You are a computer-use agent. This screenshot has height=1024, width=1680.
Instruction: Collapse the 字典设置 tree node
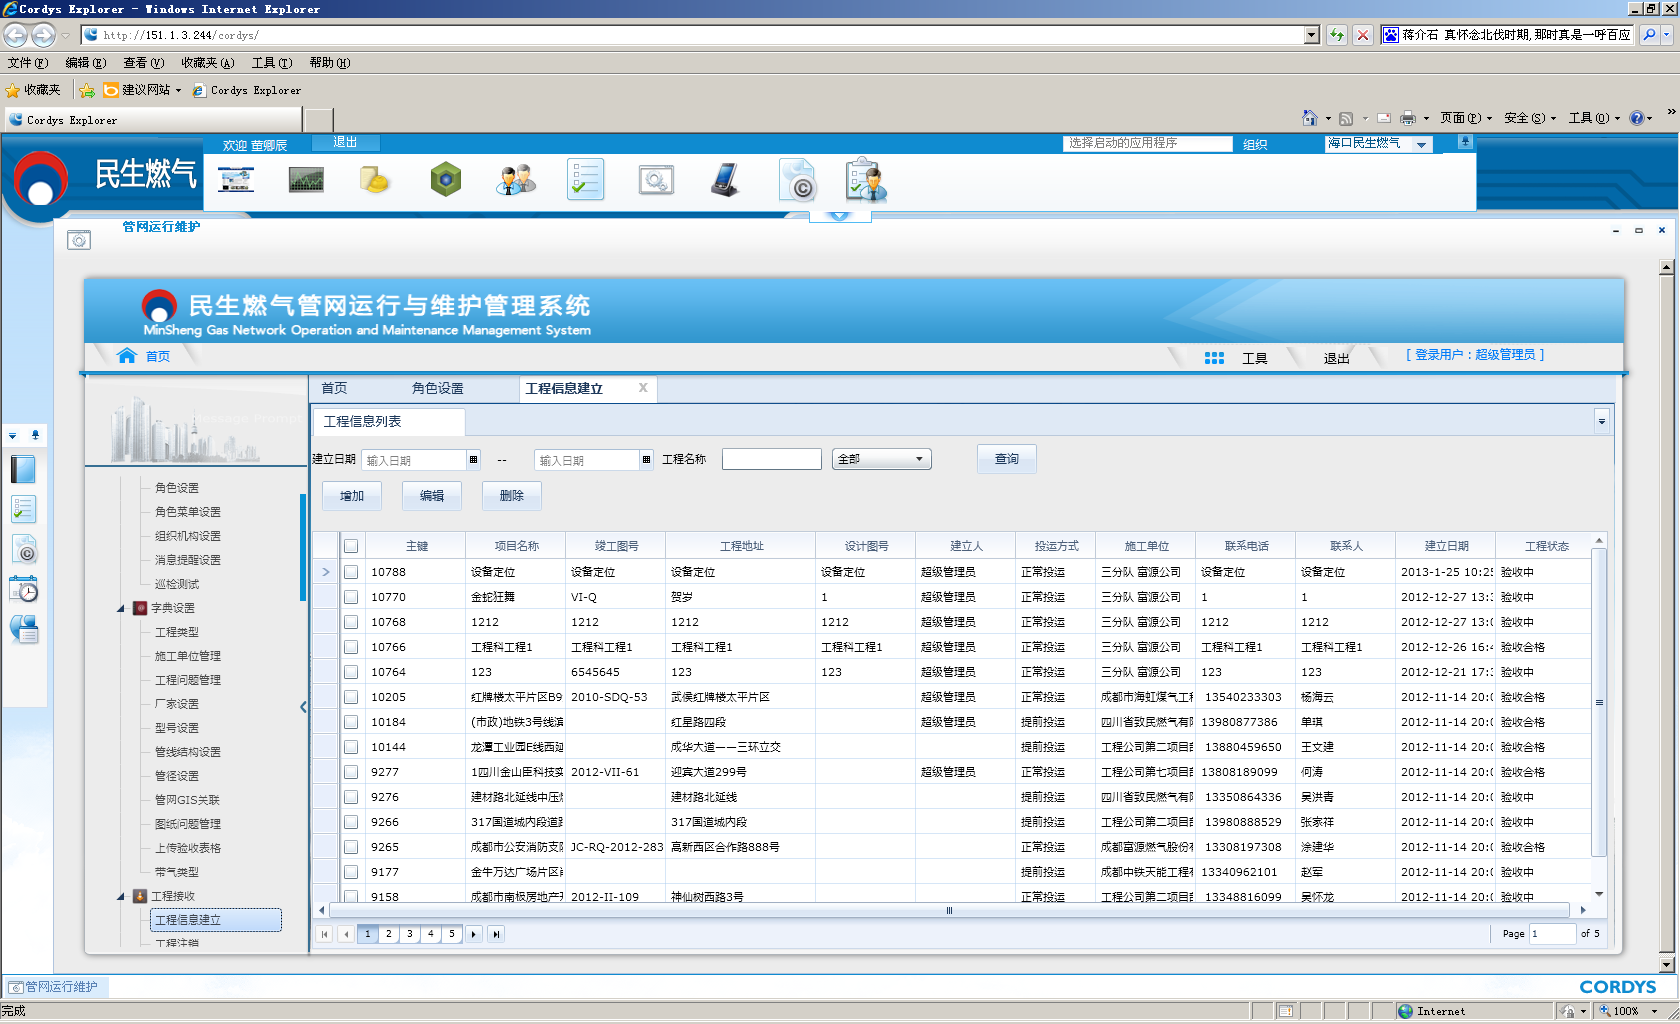tap(121, 608)
